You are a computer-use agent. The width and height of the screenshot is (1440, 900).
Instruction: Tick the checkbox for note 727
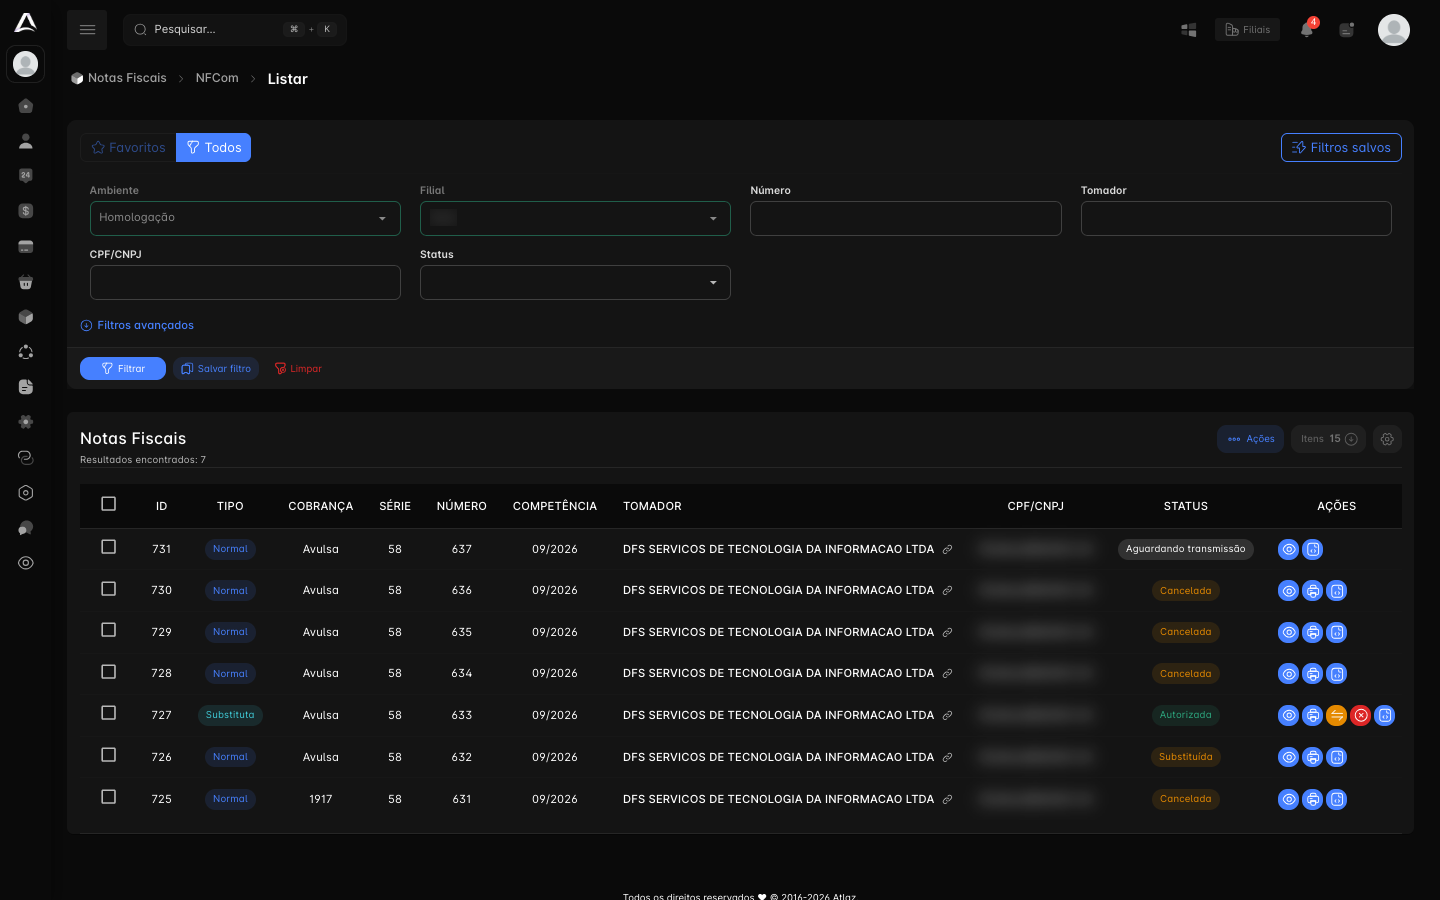109,713
